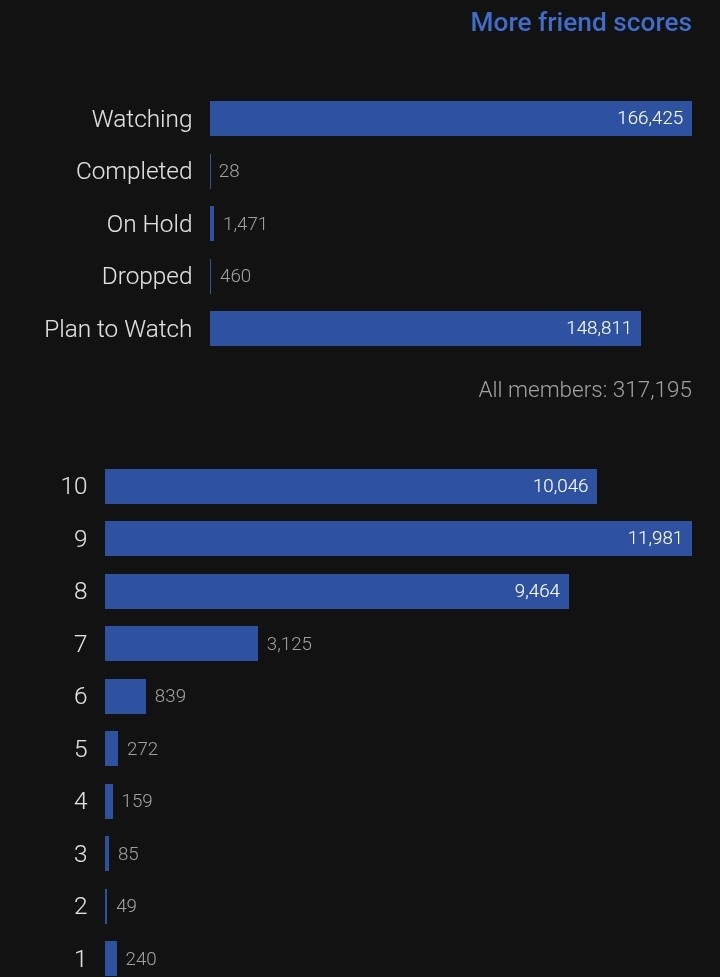
Task: Click the Watching bar showing 166,425
Action: point(450,118)
